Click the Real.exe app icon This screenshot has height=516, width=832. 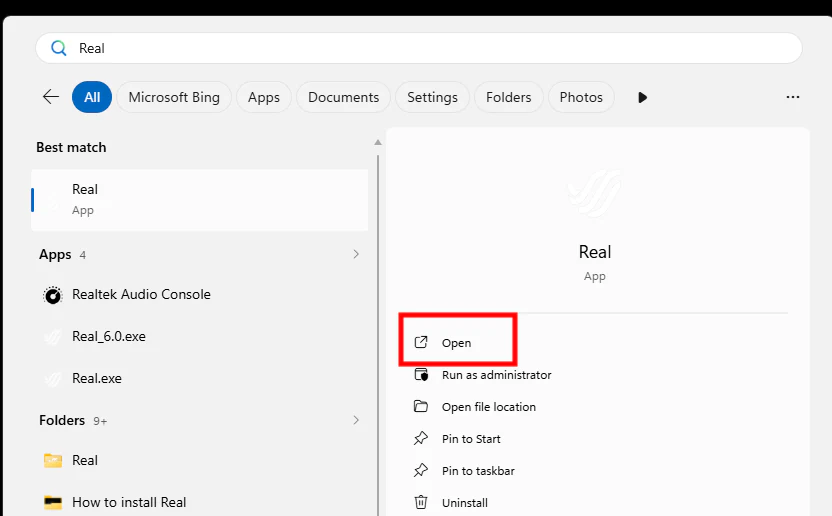click(53, 379)
